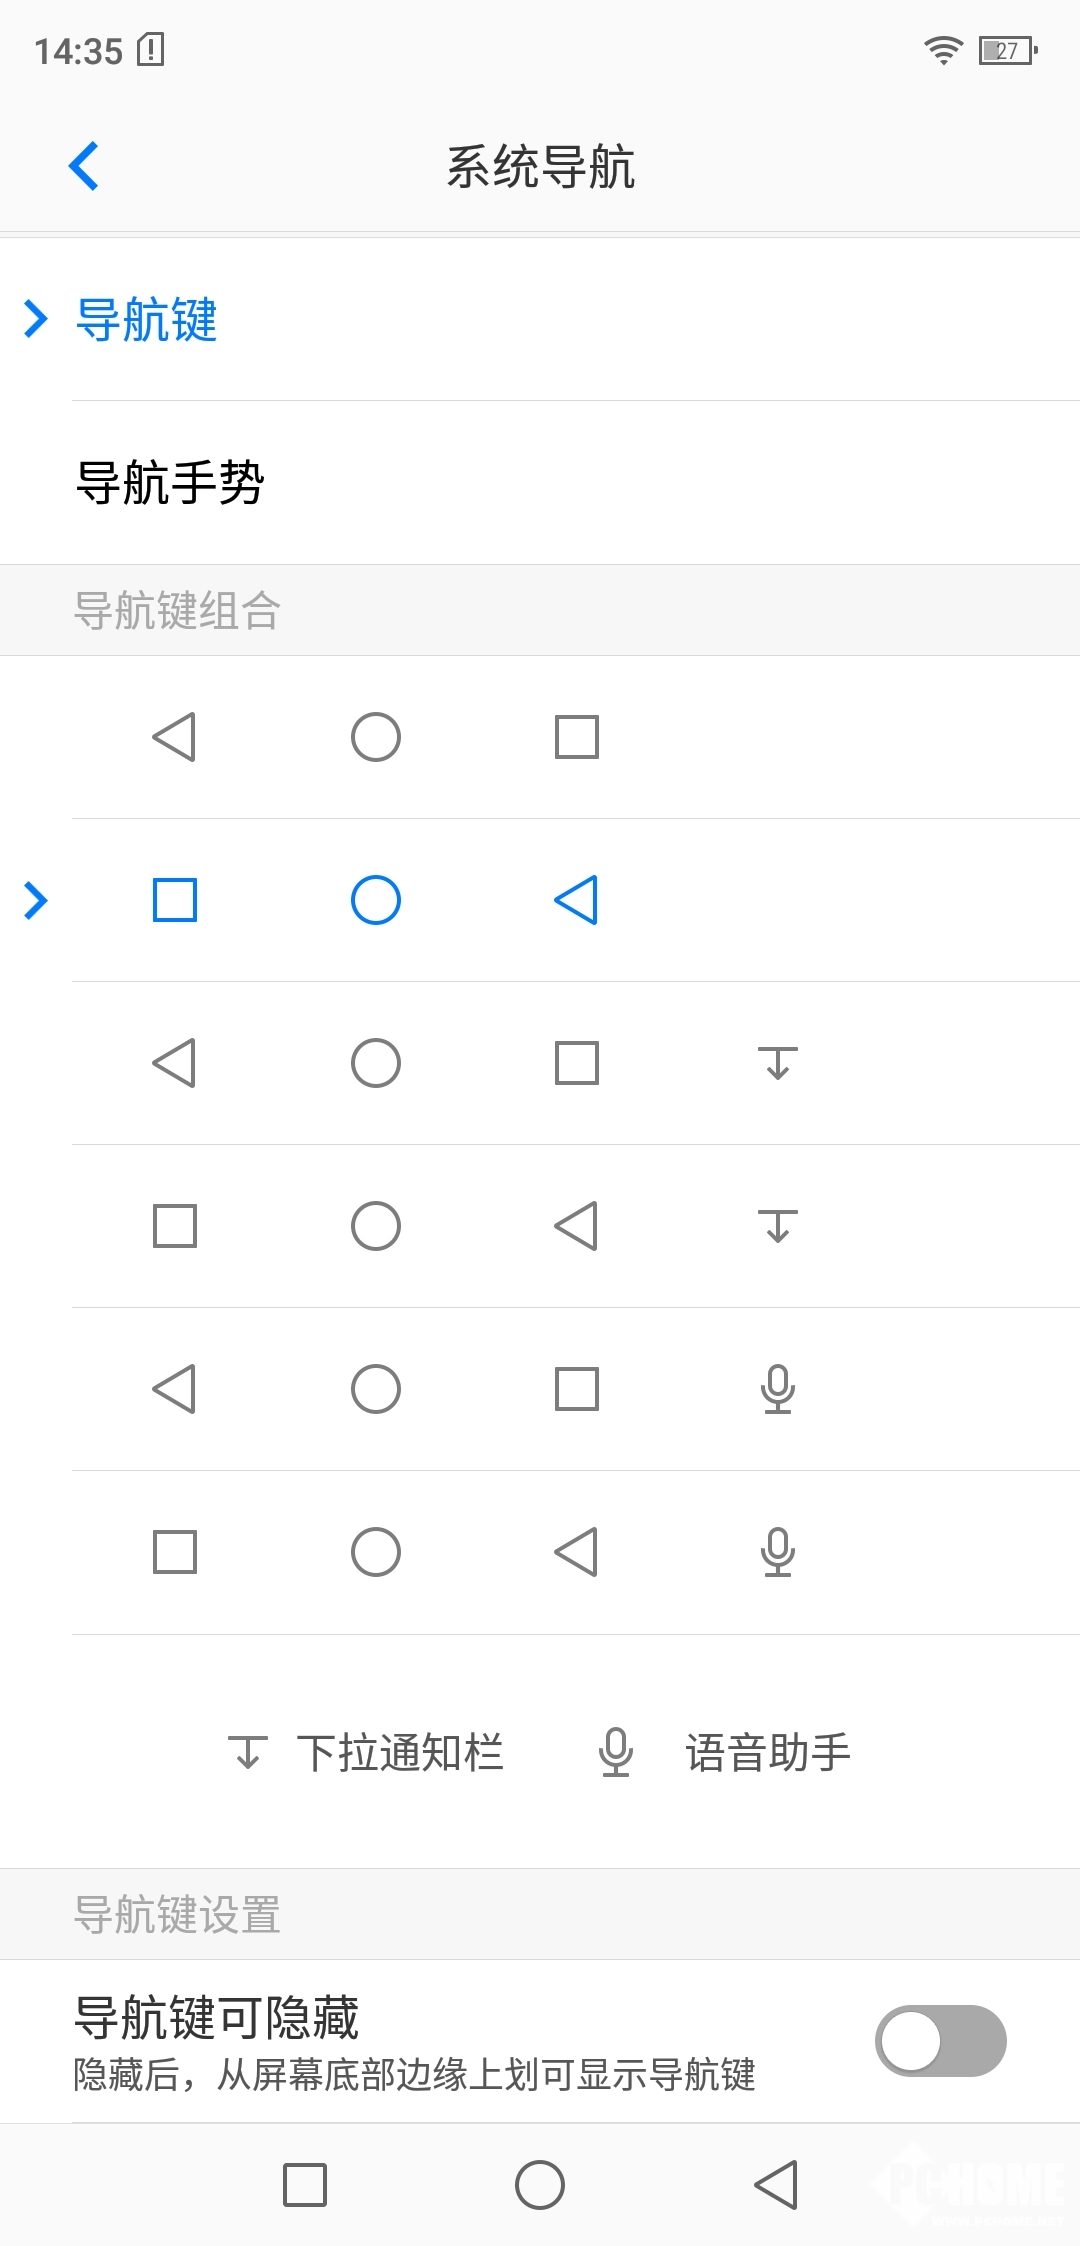Tap the pull-down arrow icon beside 下拉通知栏

(248, 1752)
